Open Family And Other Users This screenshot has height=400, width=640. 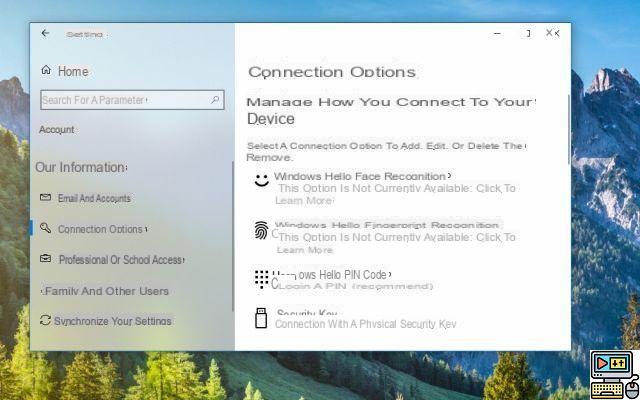tap(105, 291)
